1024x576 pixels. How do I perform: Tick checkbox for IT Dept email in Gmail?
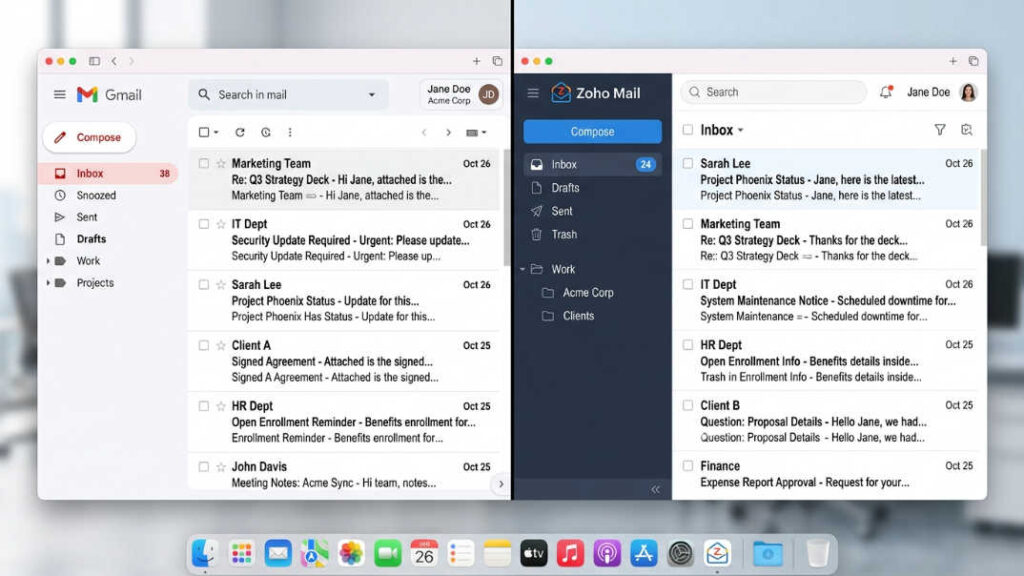204,224
